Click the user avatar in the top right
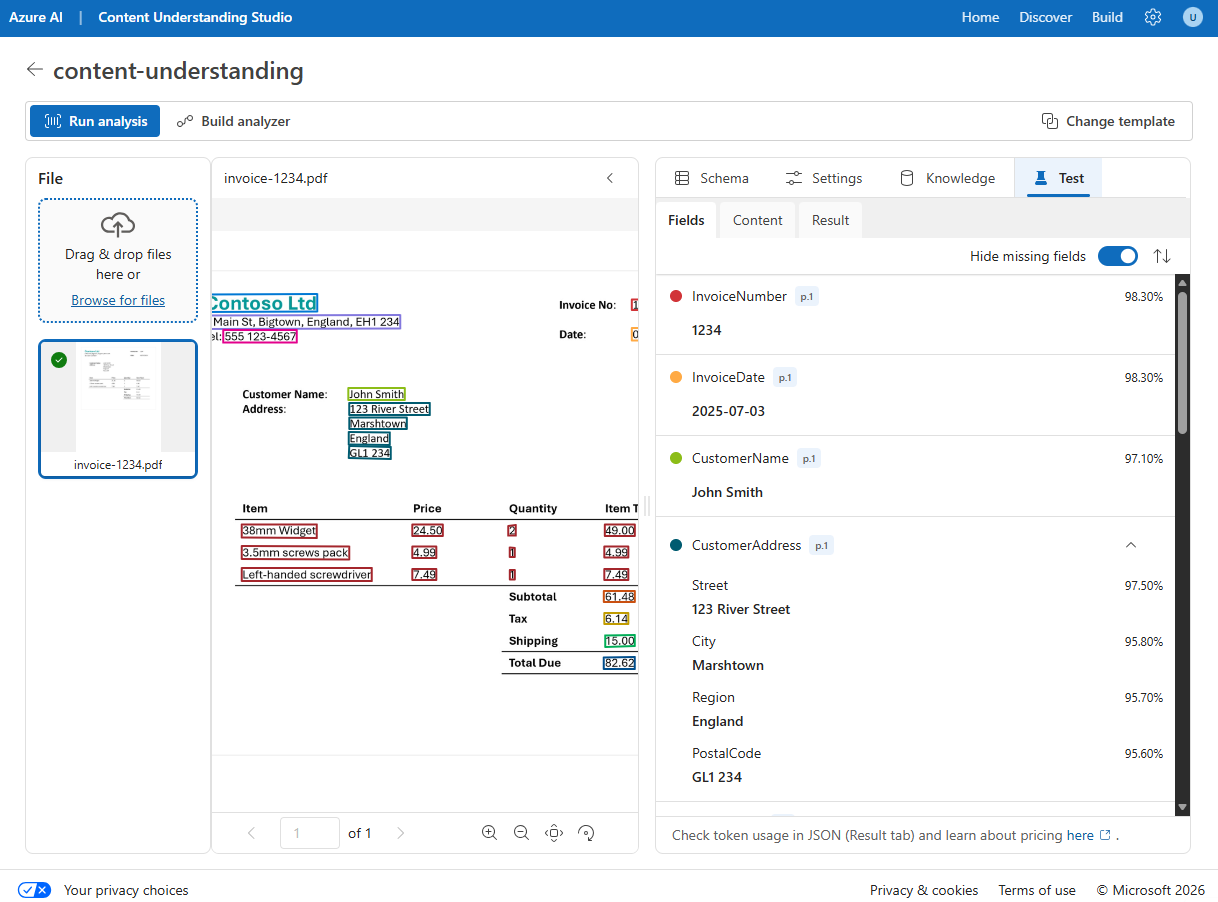This screenshot has width=1218, height=902. point(1193,17)
